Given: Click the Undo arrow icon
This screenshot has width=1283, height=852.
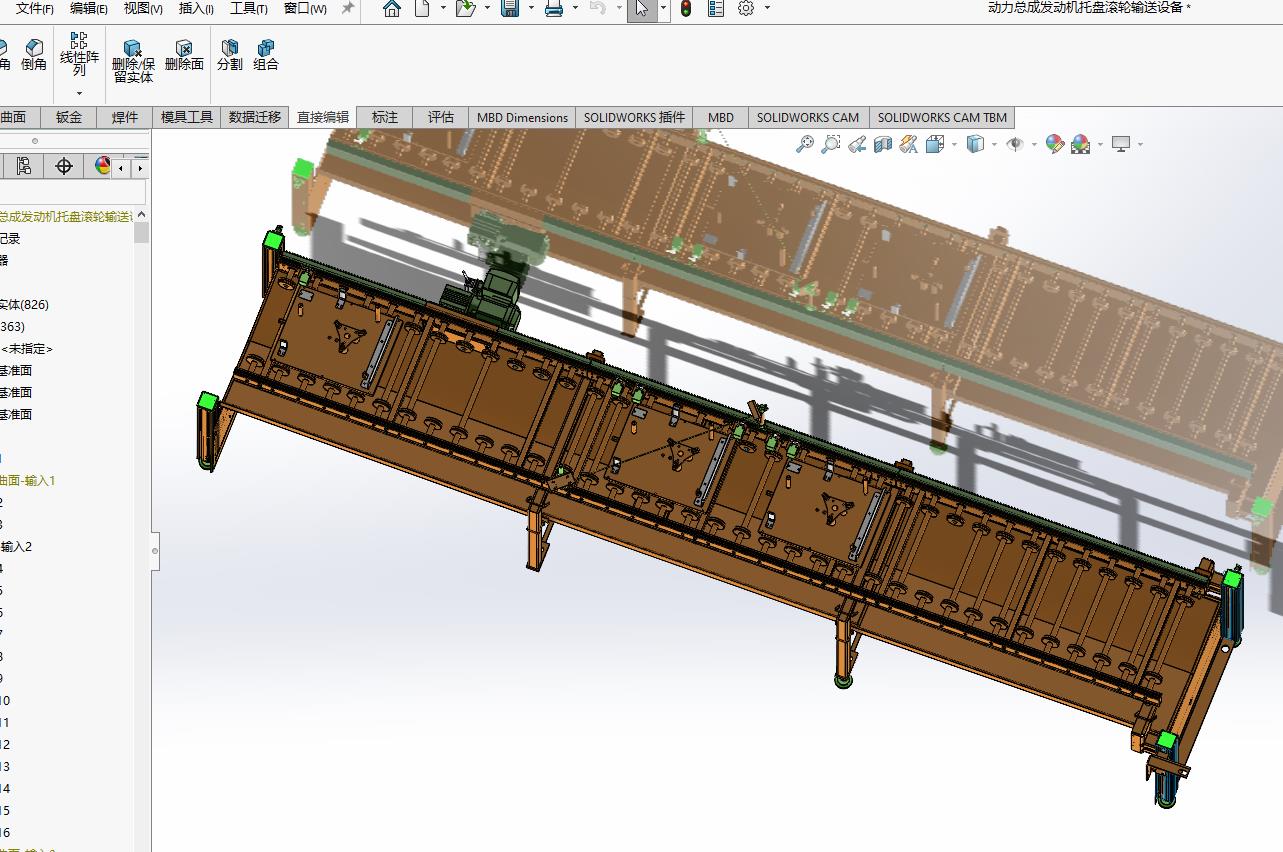Looking at the screenshot, I should pos(598,8).
